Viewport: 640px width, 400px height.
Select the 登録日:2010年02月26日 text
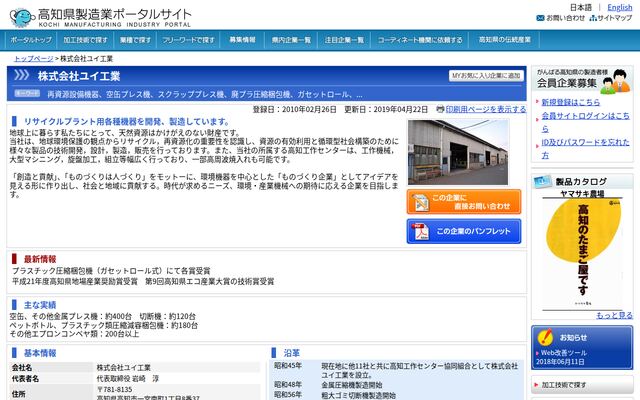click(x=295, y=109)
